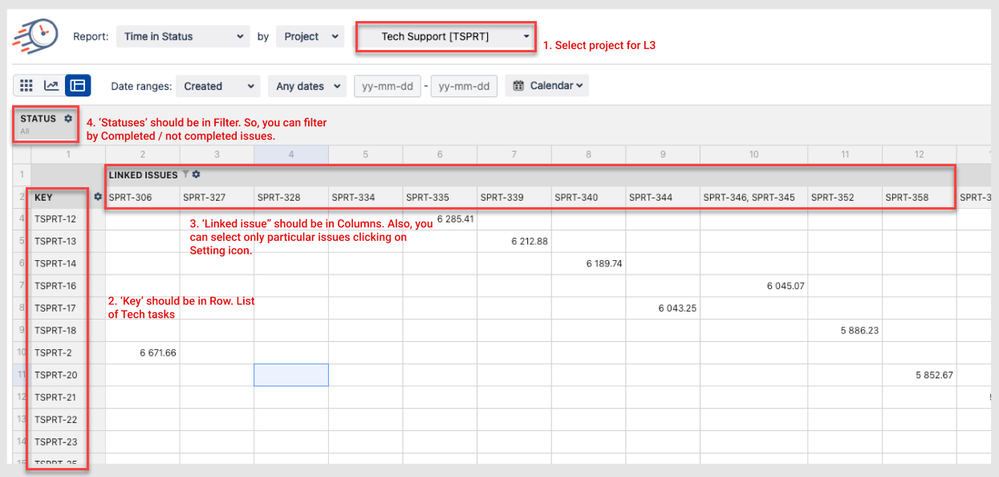
Task: Select row TSPRT-14
Action: click(55, 264)
